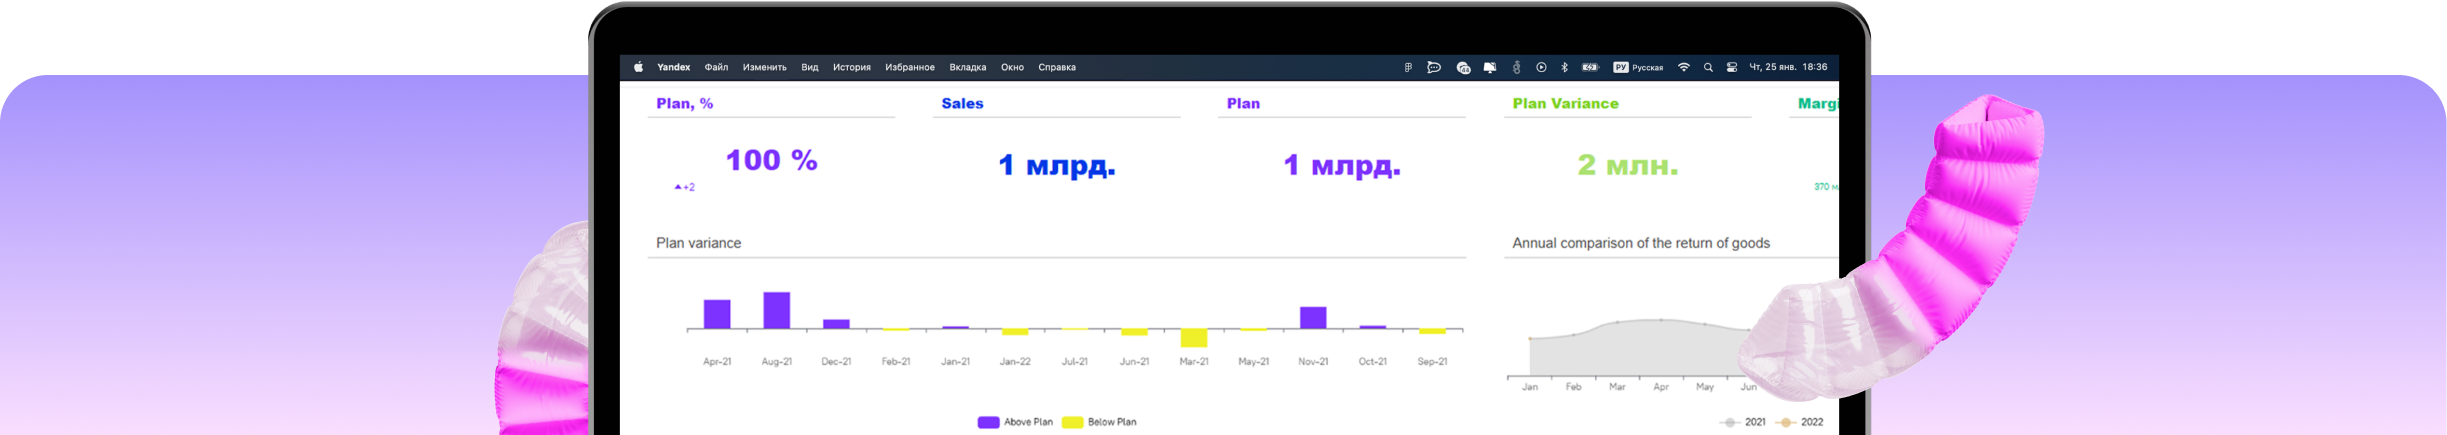Open Control Center toggles icon
This screenshot has width=2447, height=435.
click(1732, 67)
